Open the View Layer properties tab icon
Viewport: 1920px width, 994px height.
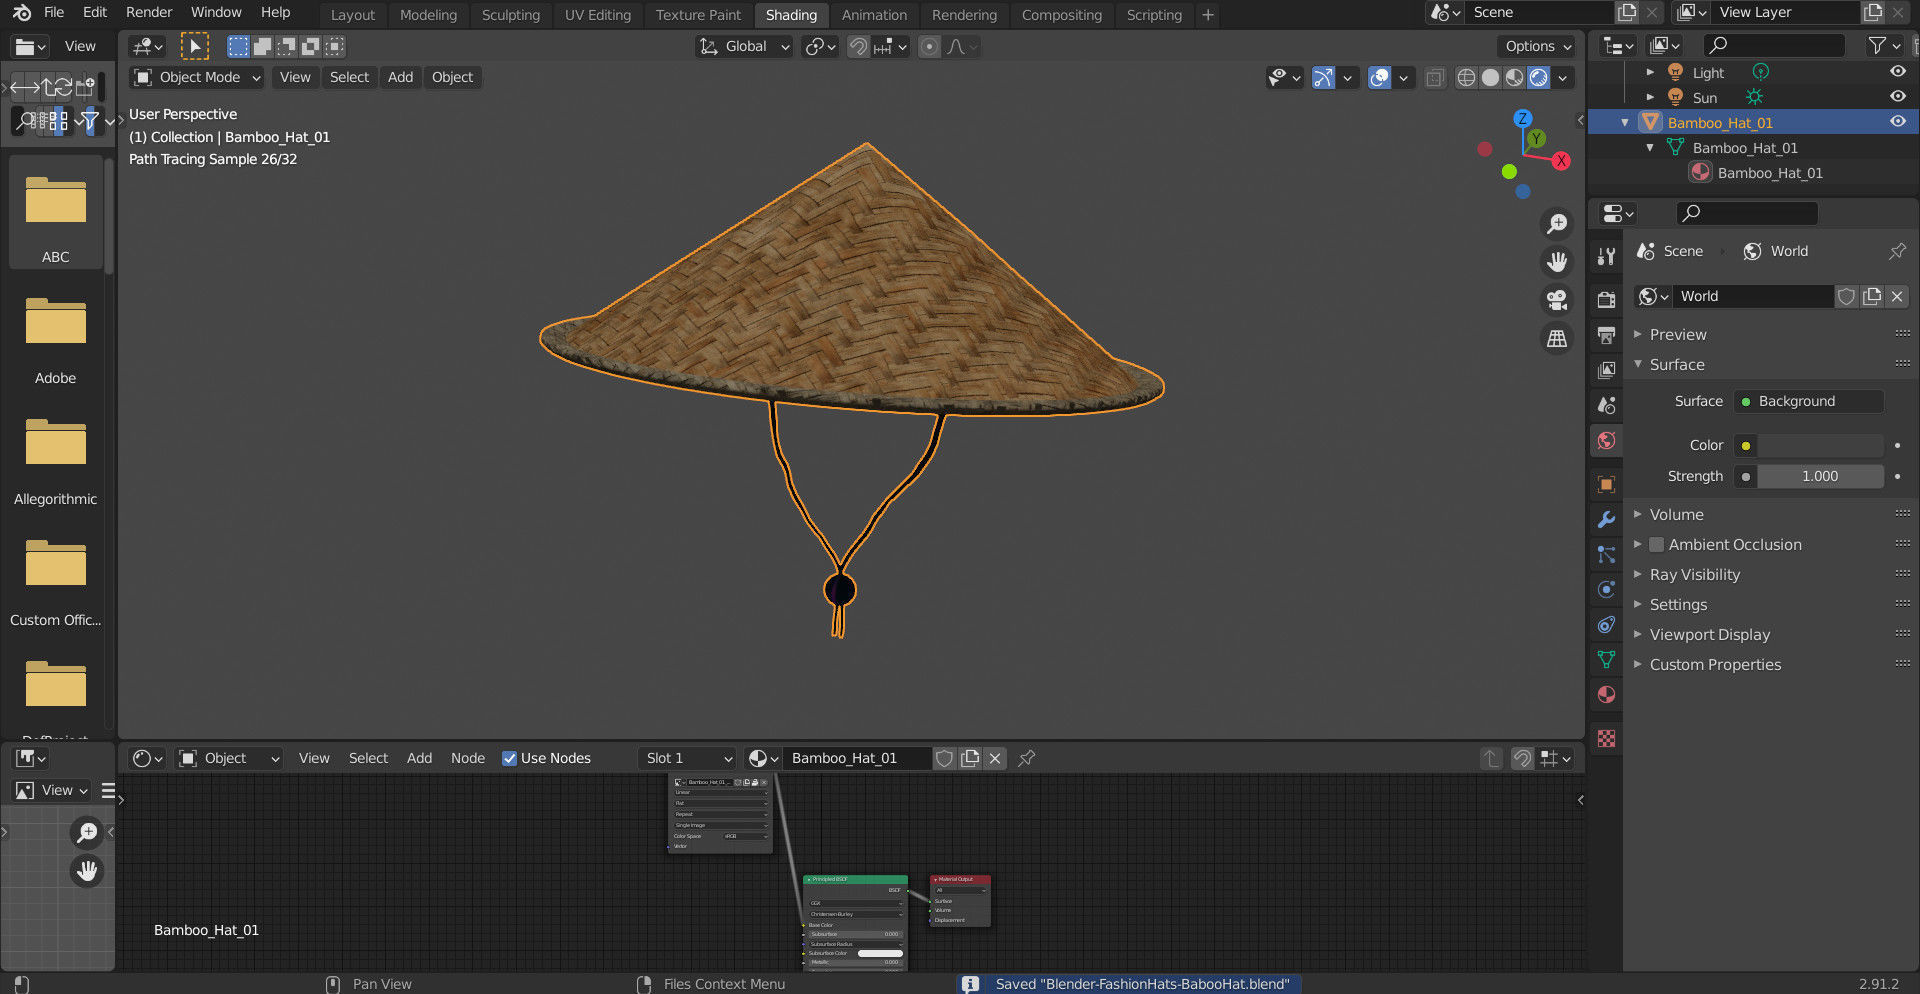coord(1606,370)
